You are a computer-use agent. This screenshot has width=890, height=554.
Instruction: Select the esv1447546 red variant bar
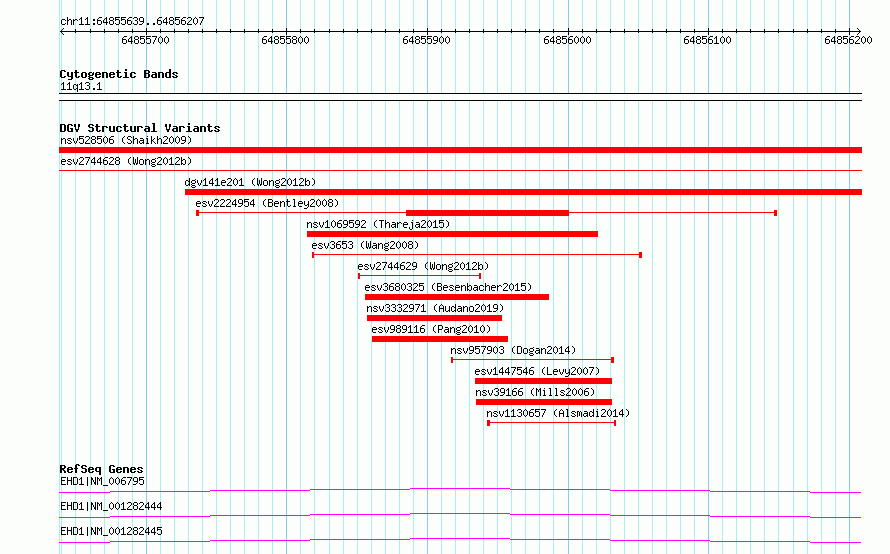point(543,381)
